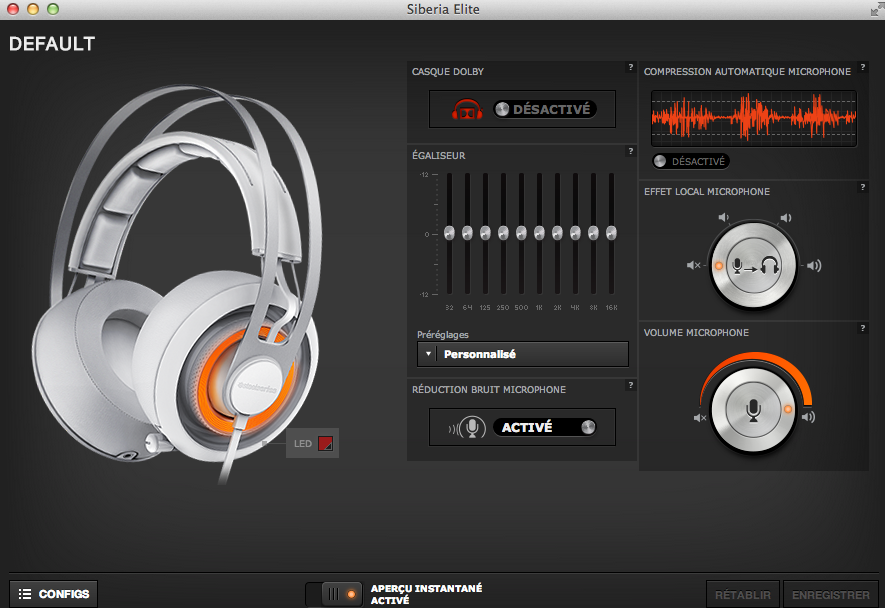
Task: Click the Préréglages dropdown arrow
Action: (x=428, y=354)
